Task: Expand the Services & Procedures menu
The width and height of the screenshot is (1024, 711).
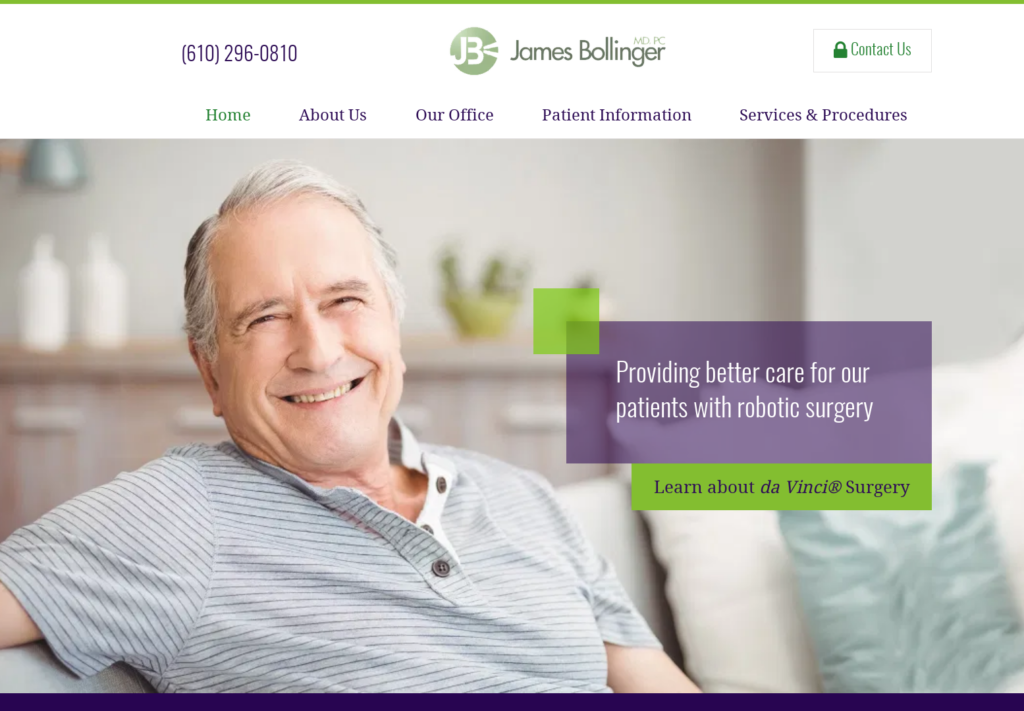Action: (x=823, y=115)
